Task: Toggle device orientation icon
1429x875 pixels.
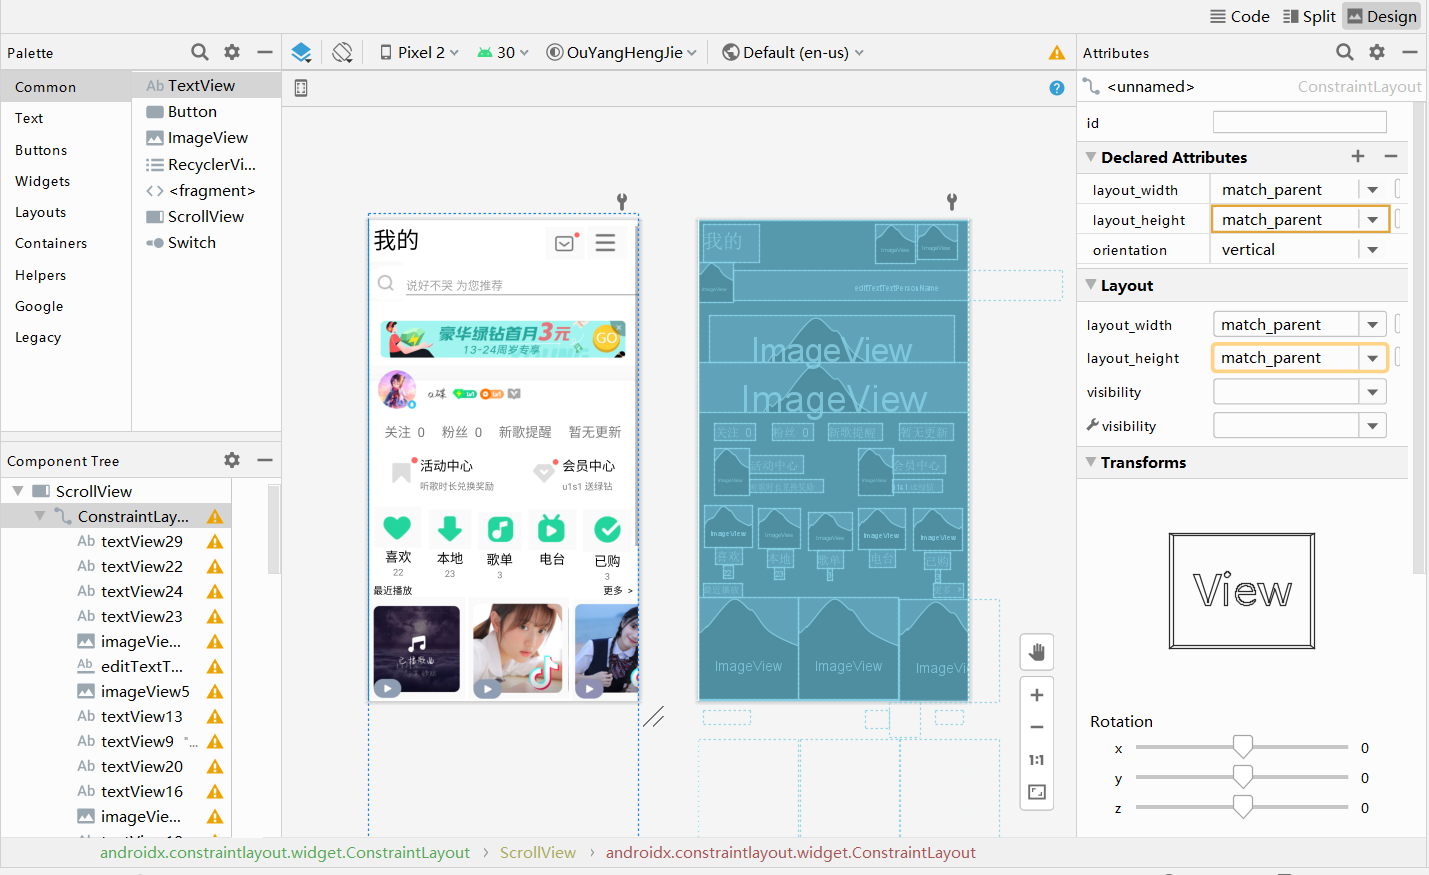Action: point(343,52)
